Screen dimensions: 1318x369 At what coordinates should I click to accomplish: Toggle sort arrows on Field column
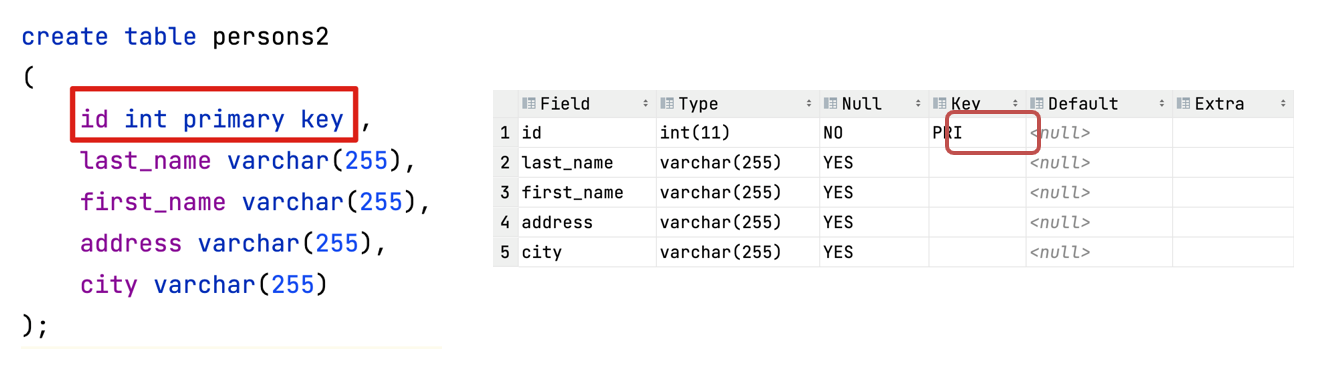click(x=646, y=104)
